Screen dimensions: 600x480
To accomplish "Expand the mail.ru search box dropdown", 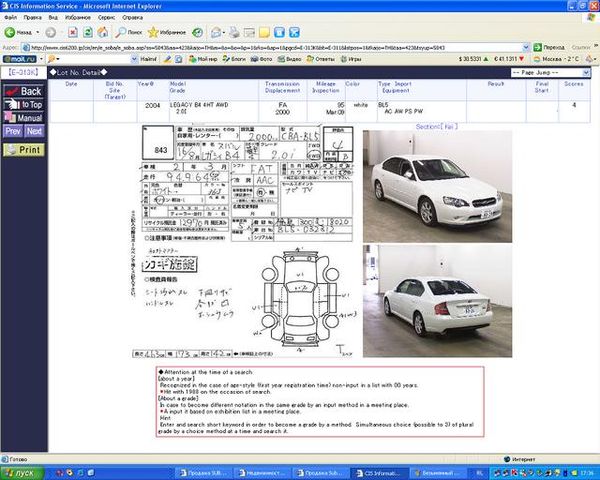I will [134, 59].
